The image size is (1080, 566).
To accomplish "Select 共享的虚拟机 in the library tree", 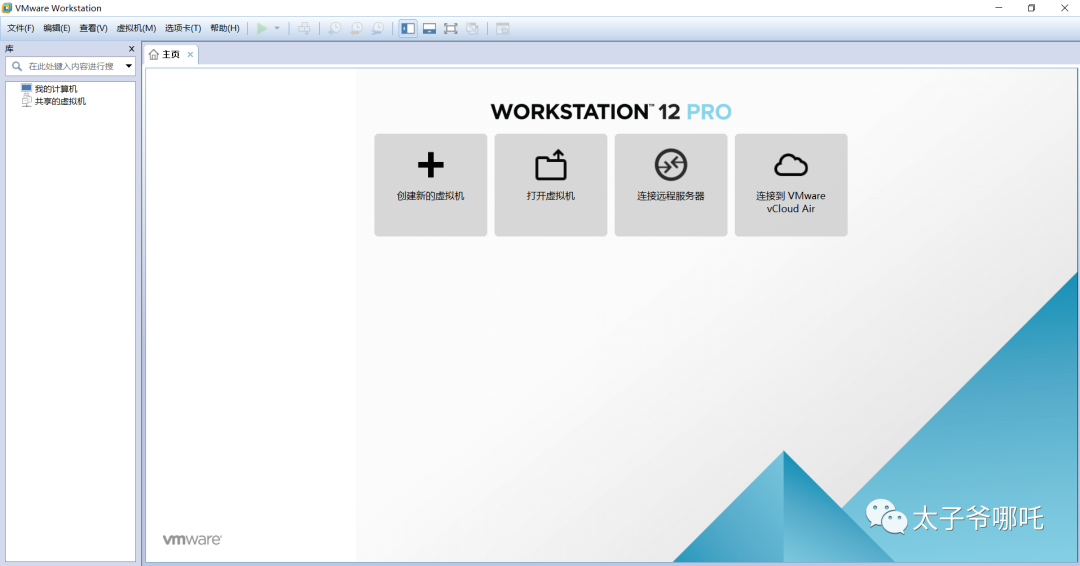I will point(60,101).
